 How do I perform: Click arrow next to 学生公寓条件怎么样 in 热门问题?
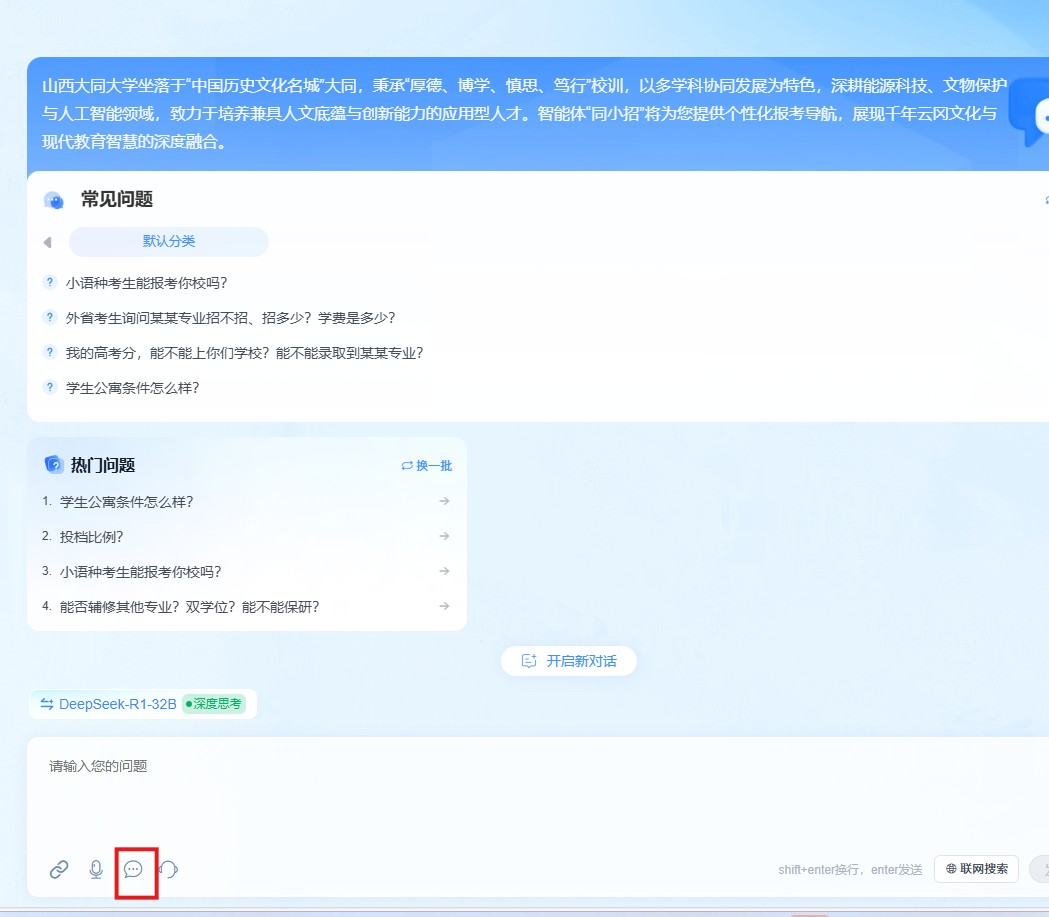444,501
